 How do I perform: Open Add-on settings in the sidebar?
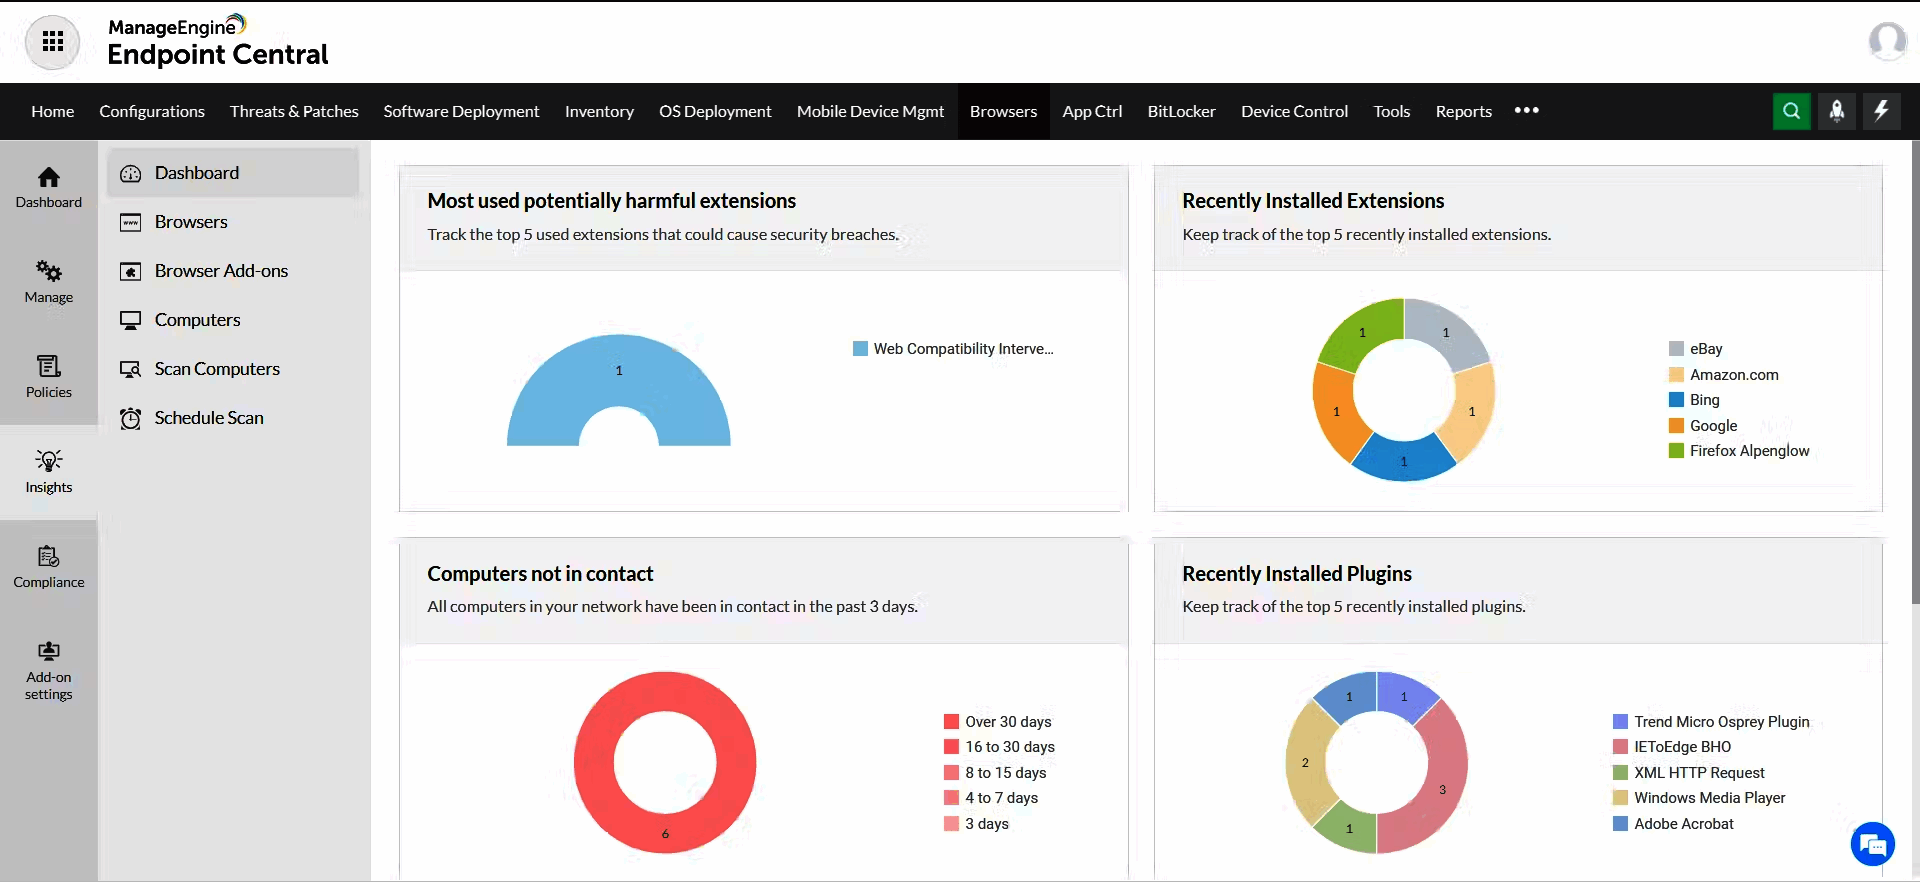tap(49, 671)
